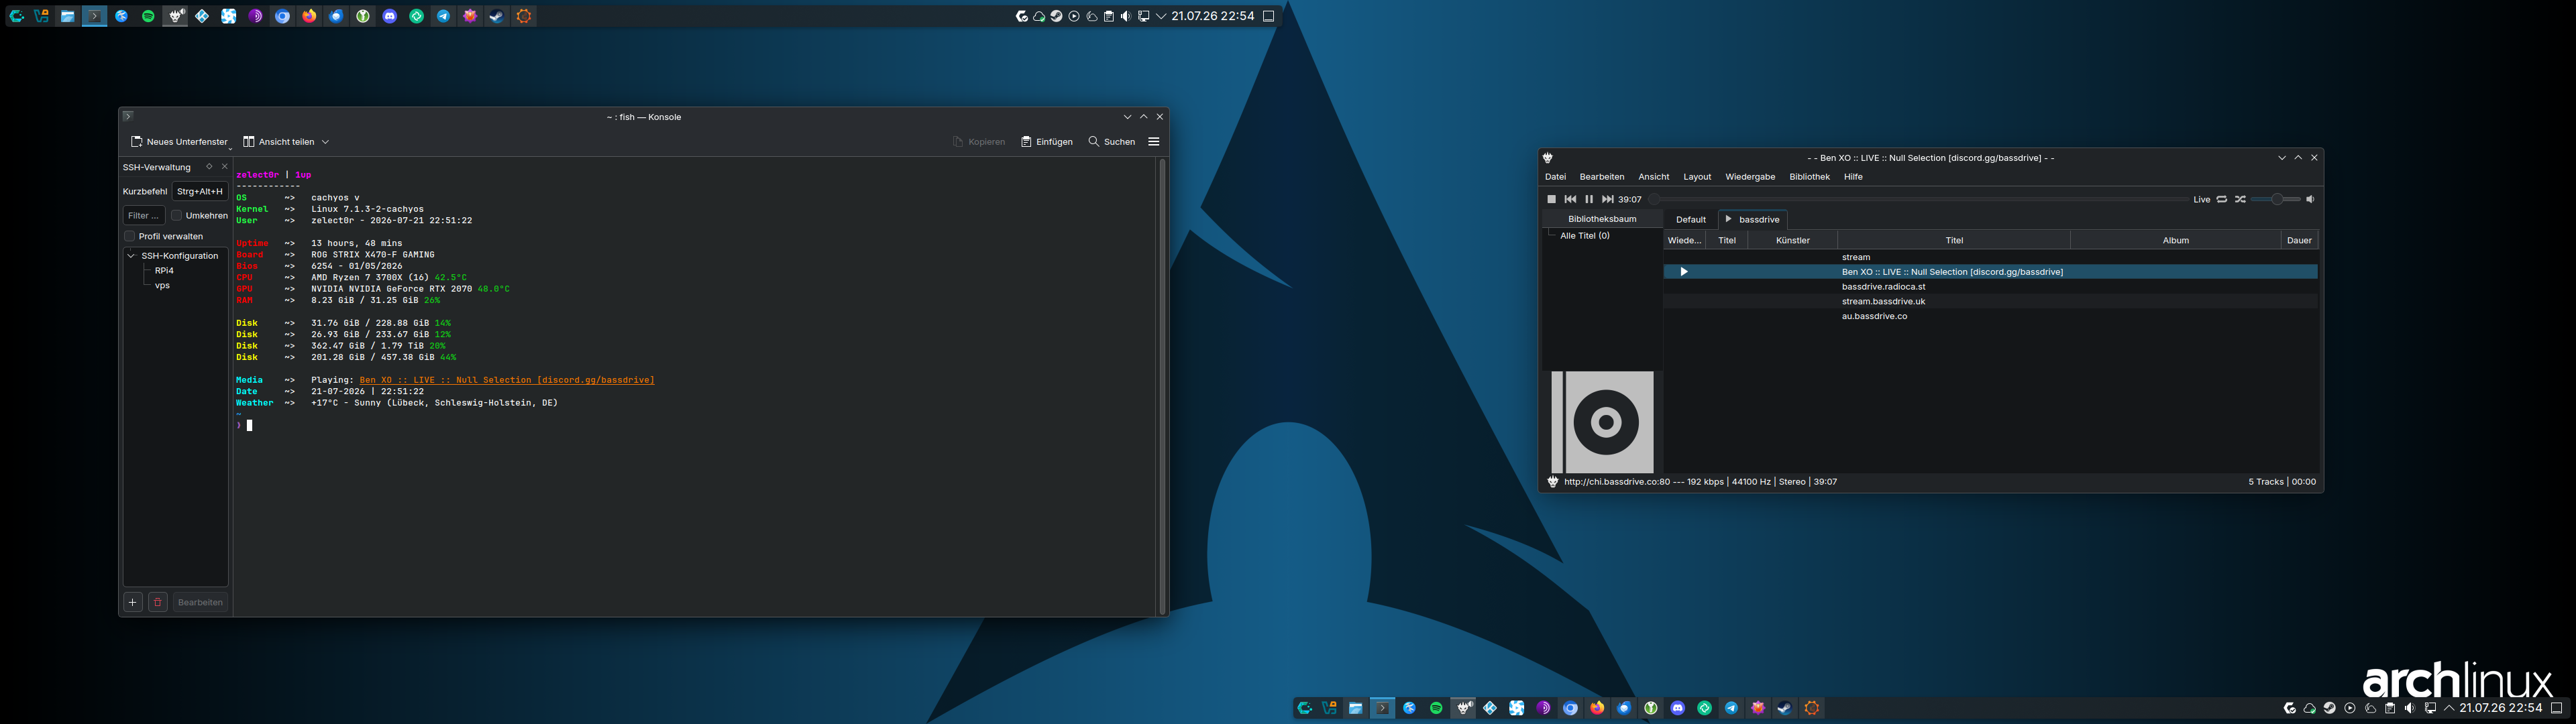Open the Layout menu

point(1697,177)
